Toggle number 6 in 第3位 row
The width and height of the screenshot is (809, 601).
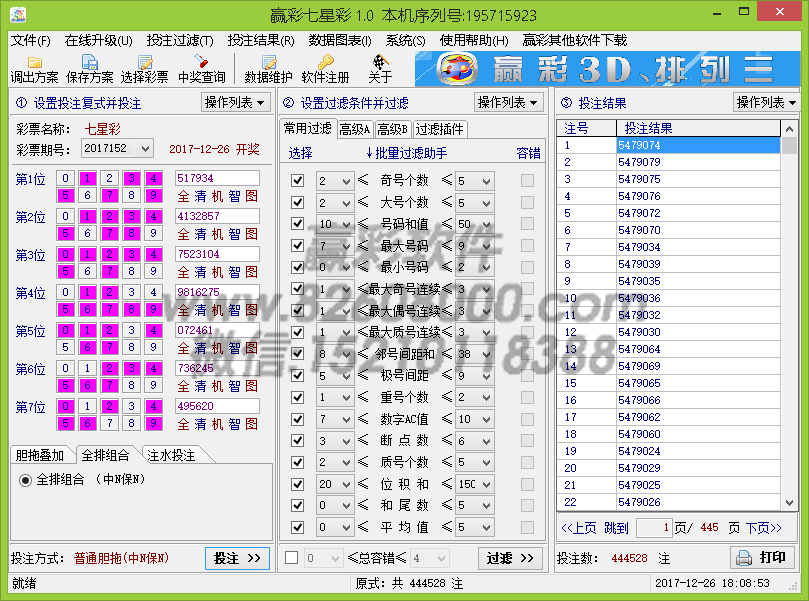click(88, 271)
